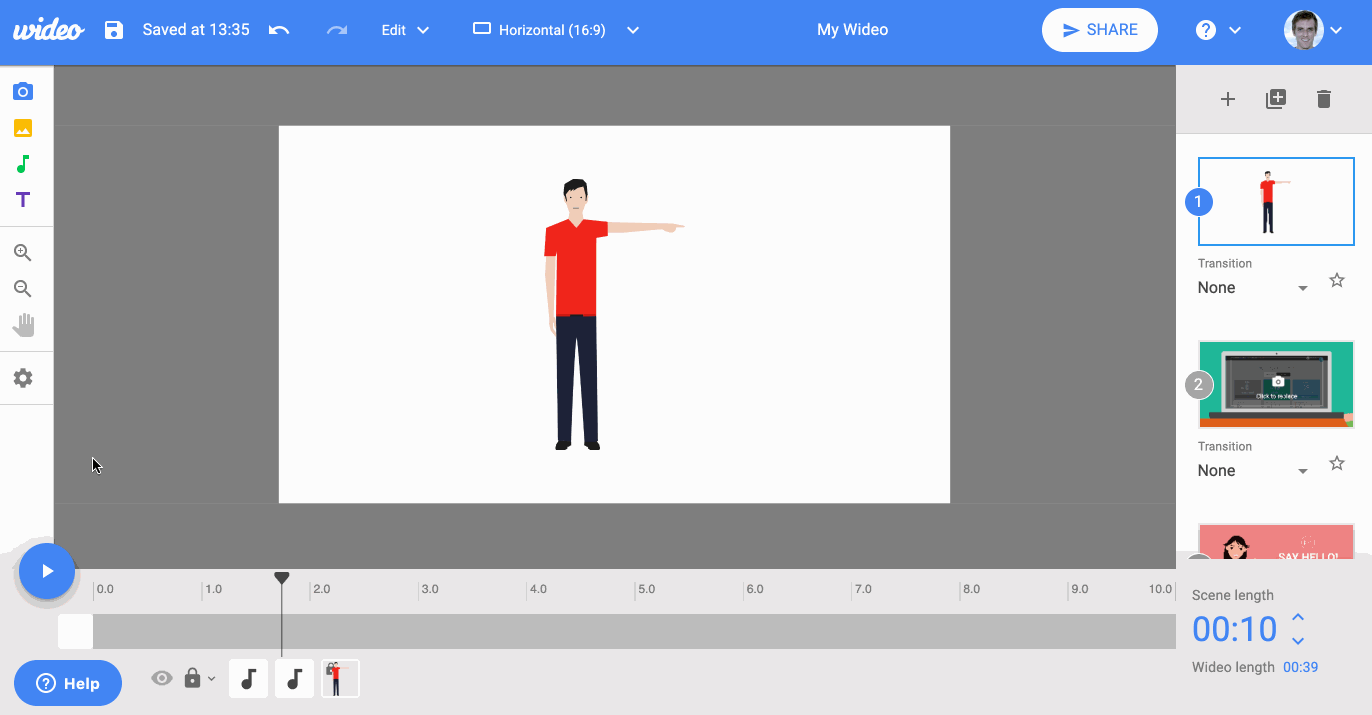Click the SHARE button
Image resolution: width=1372 pixels, height=715 pixels.
pos(1100,30)
